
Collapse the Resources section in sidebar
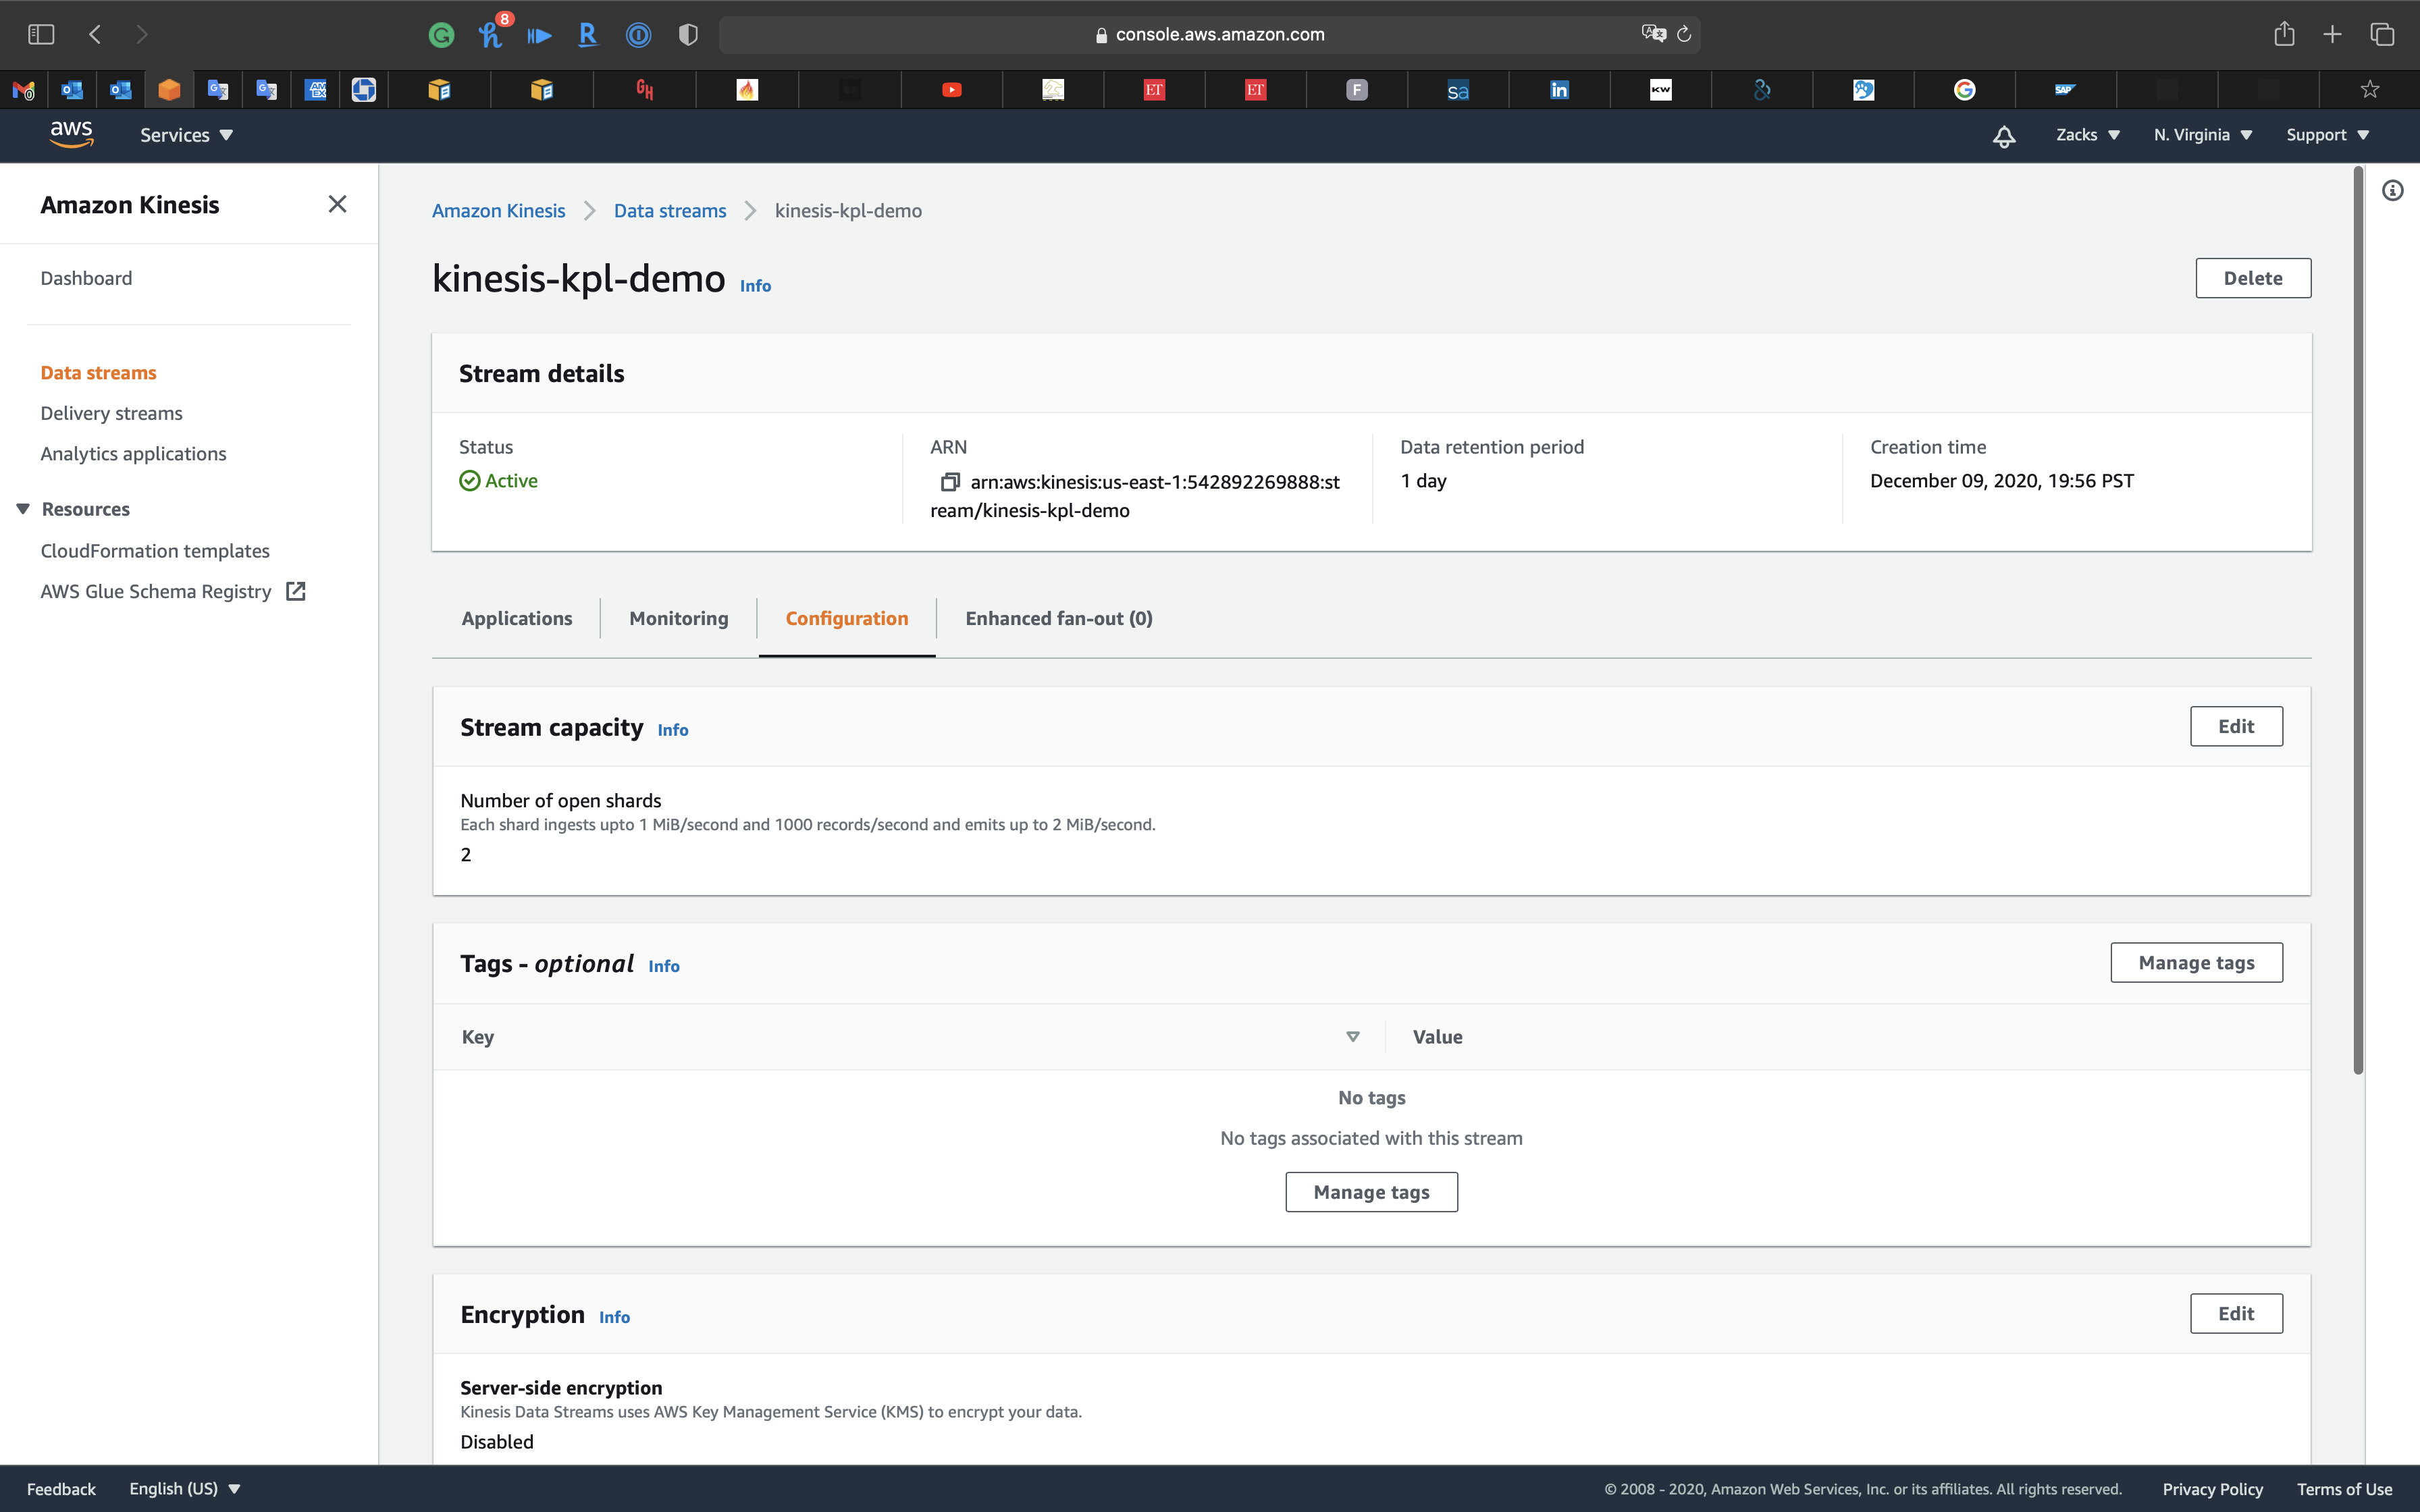(23, 509)
